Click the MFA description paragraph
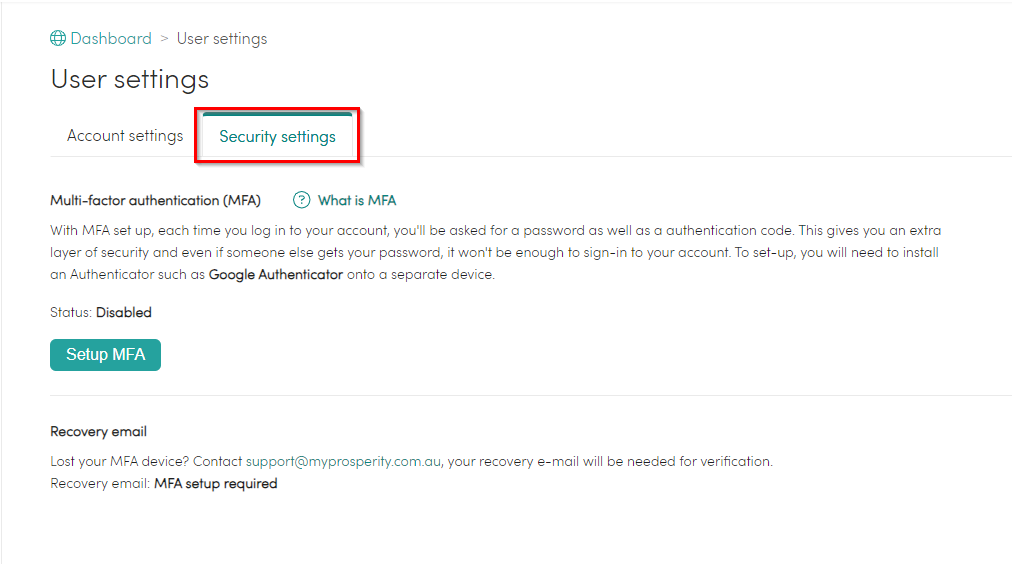Image resolution: width=1012 pixels, height=564 pixels. 495,252
